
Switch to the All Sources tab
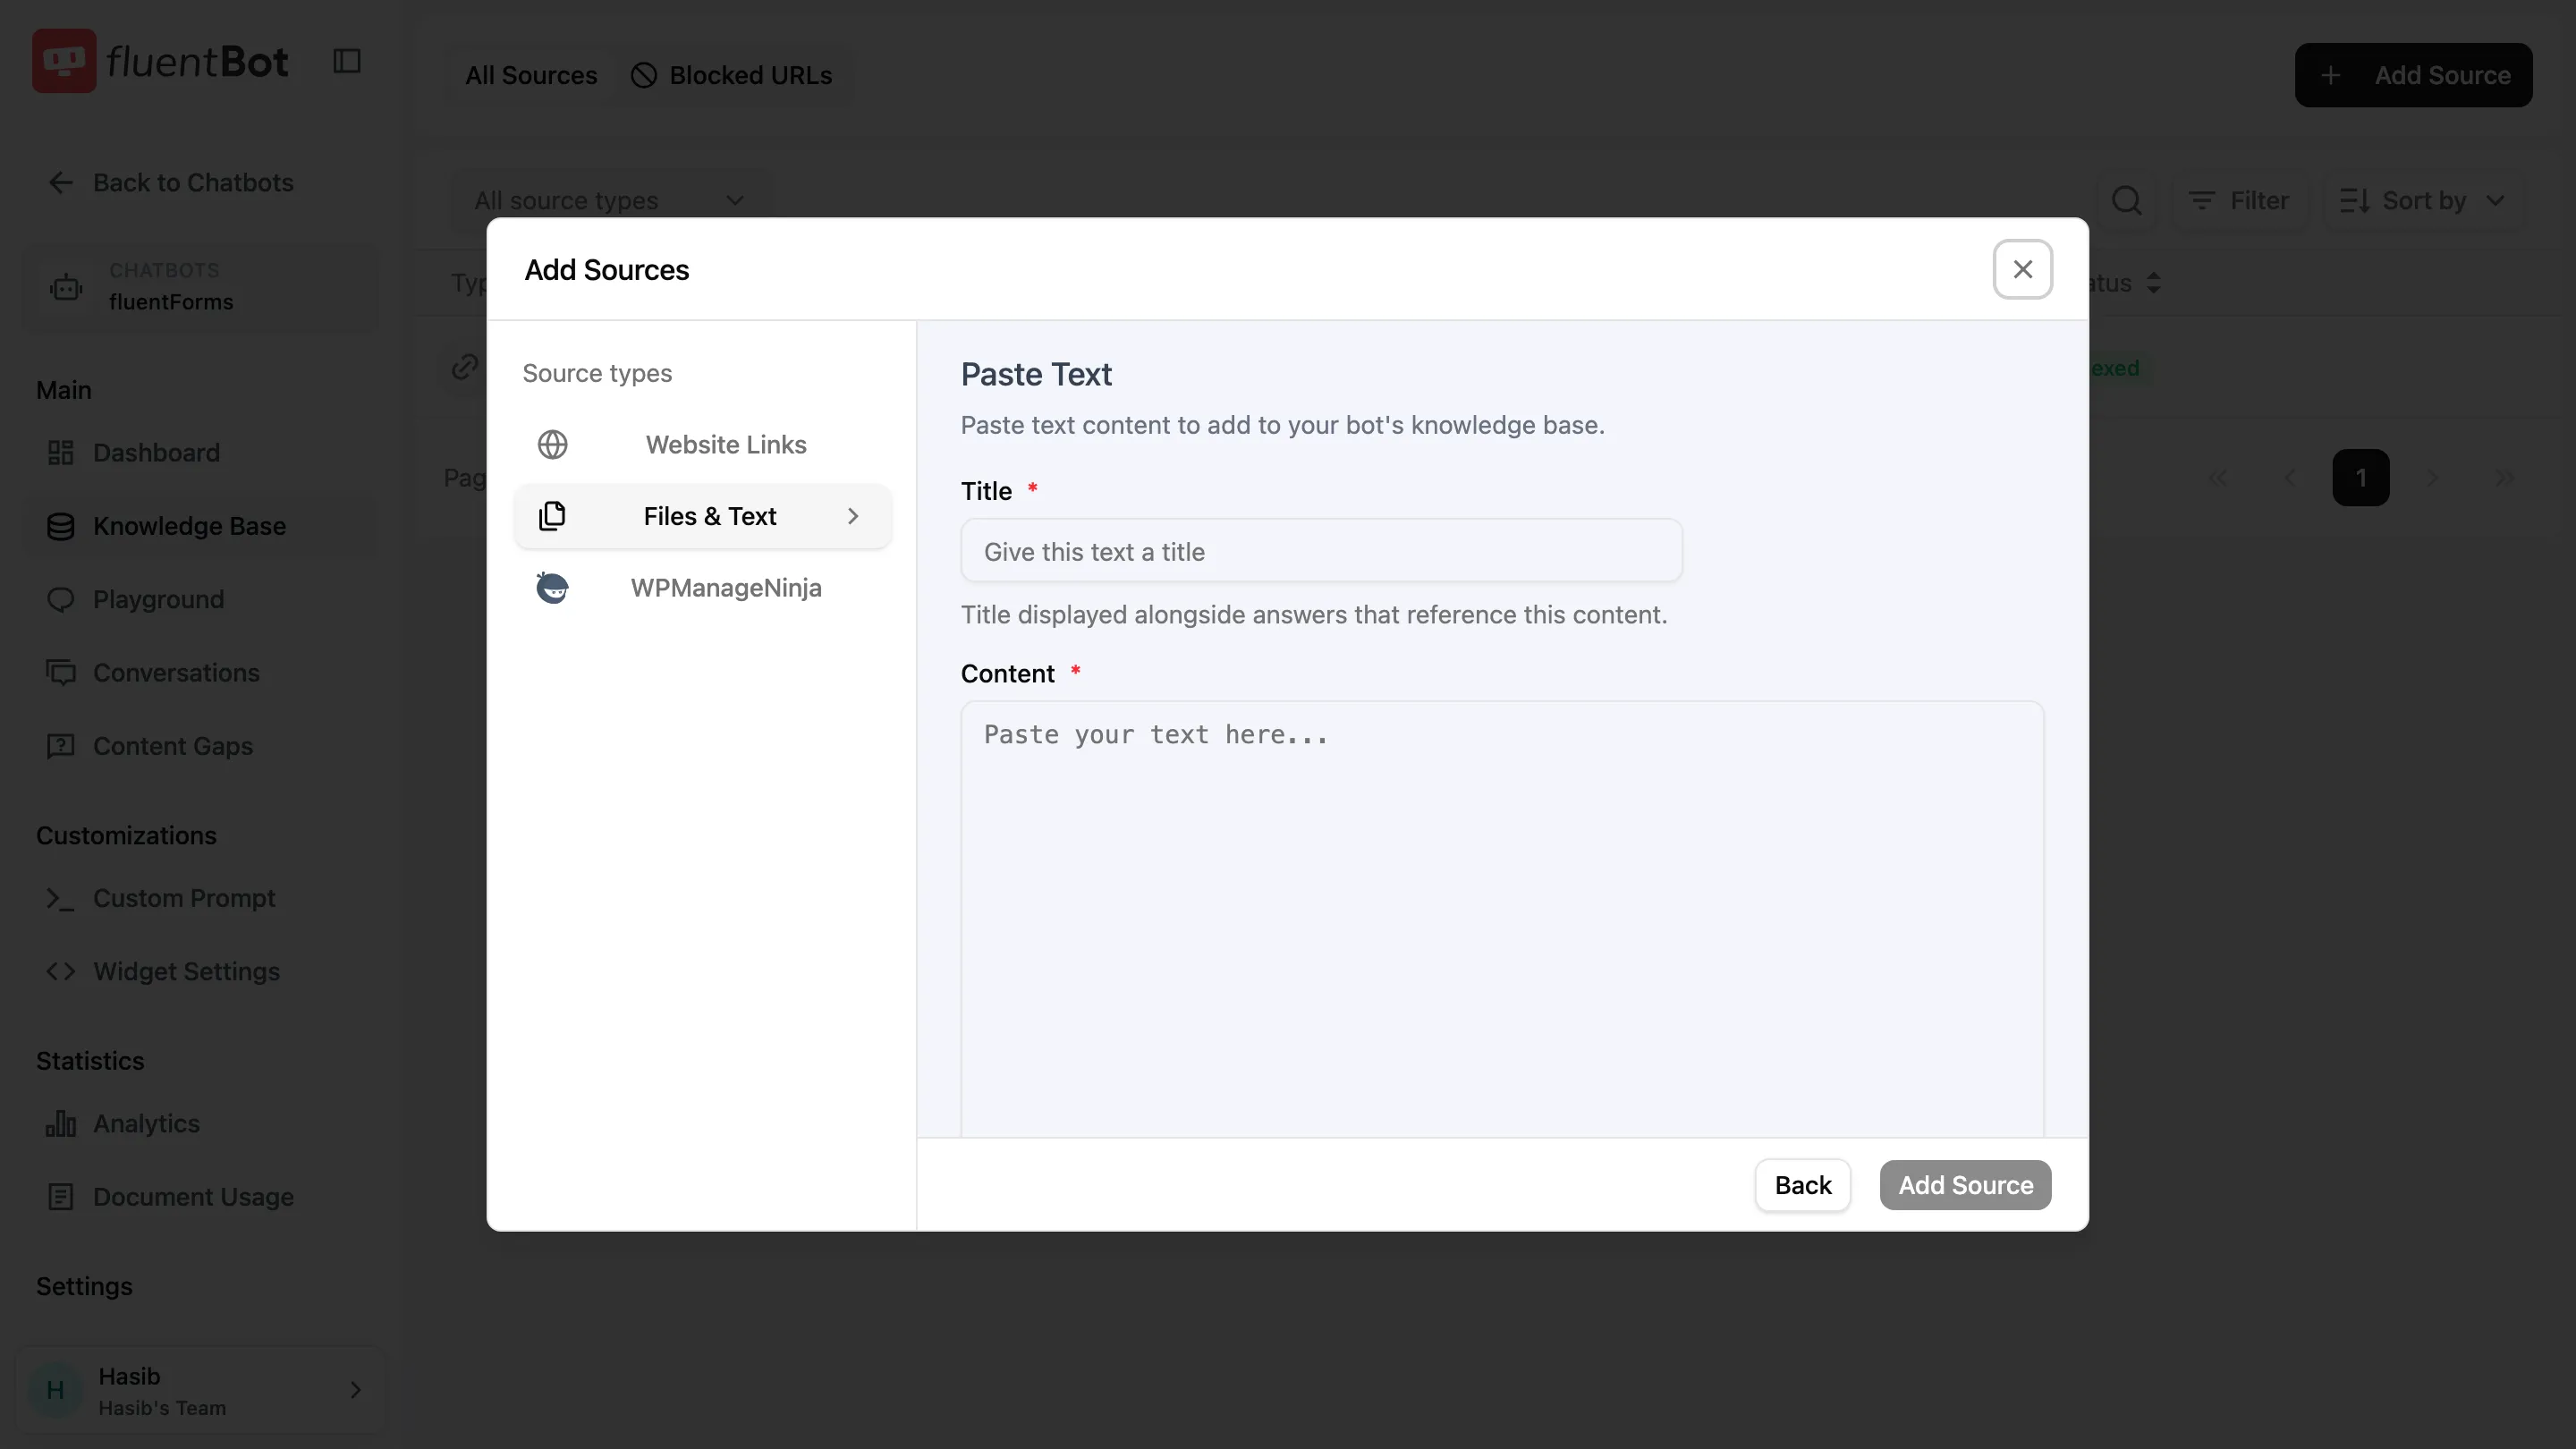531,75
